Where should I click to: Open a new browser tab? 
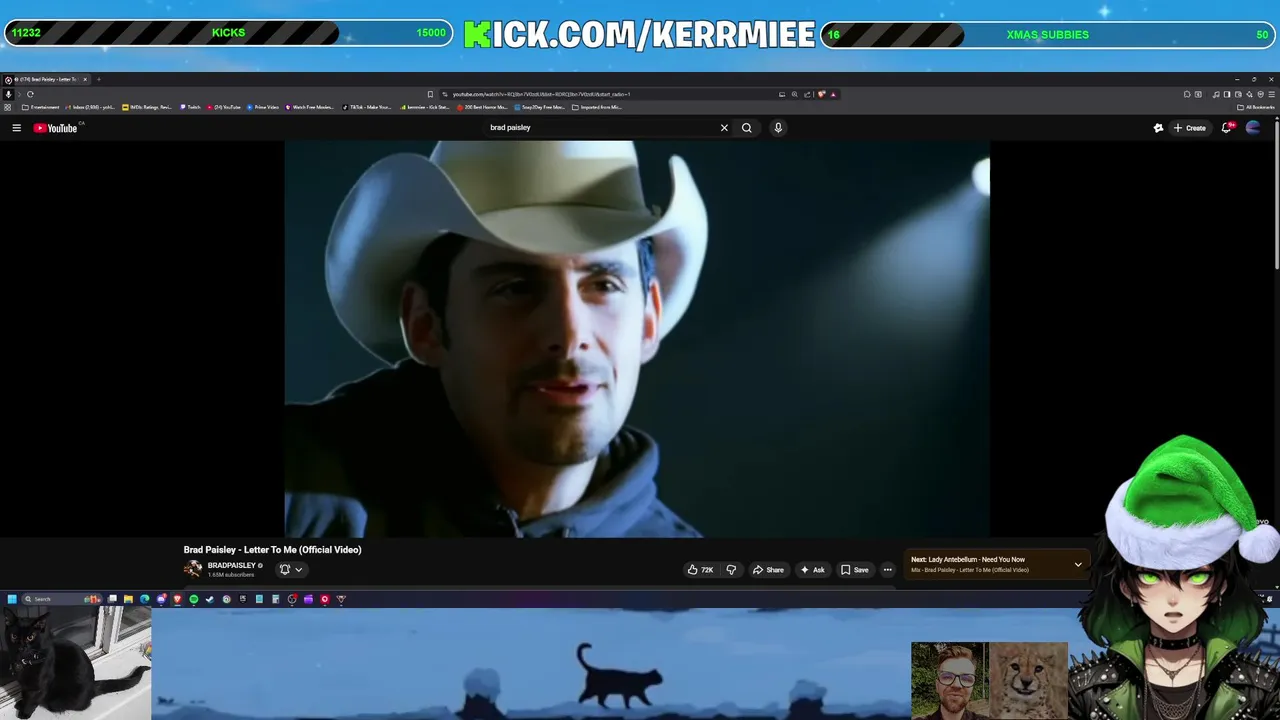click(x=98, y=79)
